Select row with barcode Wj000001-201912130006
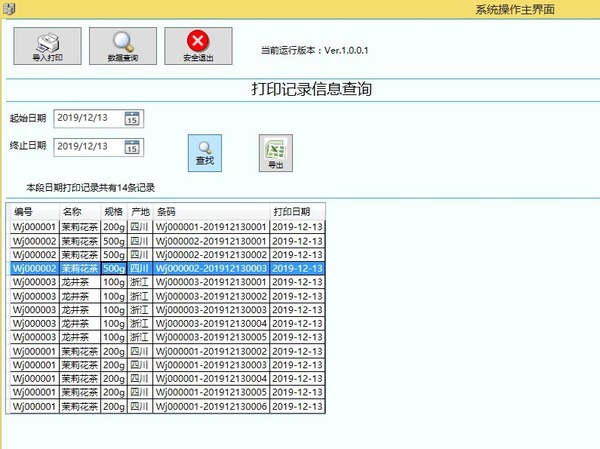The height and width of the screenshot is (449, 600). coord(211,408)
